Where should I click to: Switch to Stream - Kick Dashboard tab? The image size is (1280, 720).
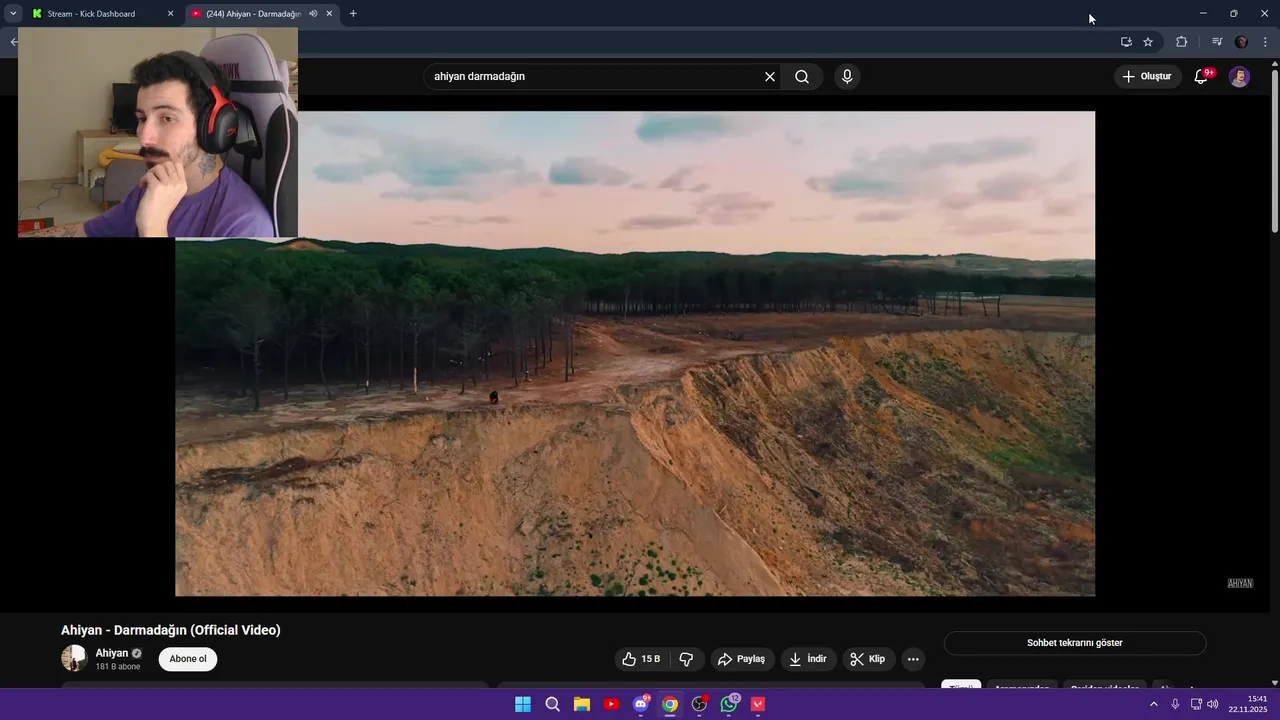point(104,14)
